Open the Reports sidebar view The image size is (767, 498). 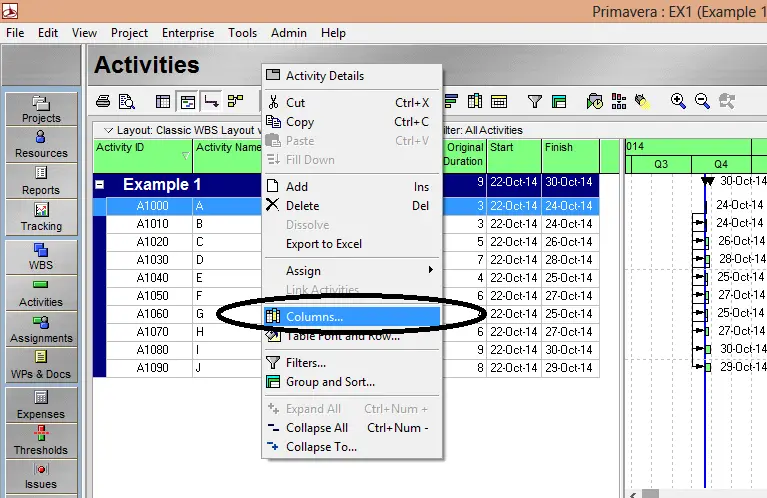coord(41,181)
